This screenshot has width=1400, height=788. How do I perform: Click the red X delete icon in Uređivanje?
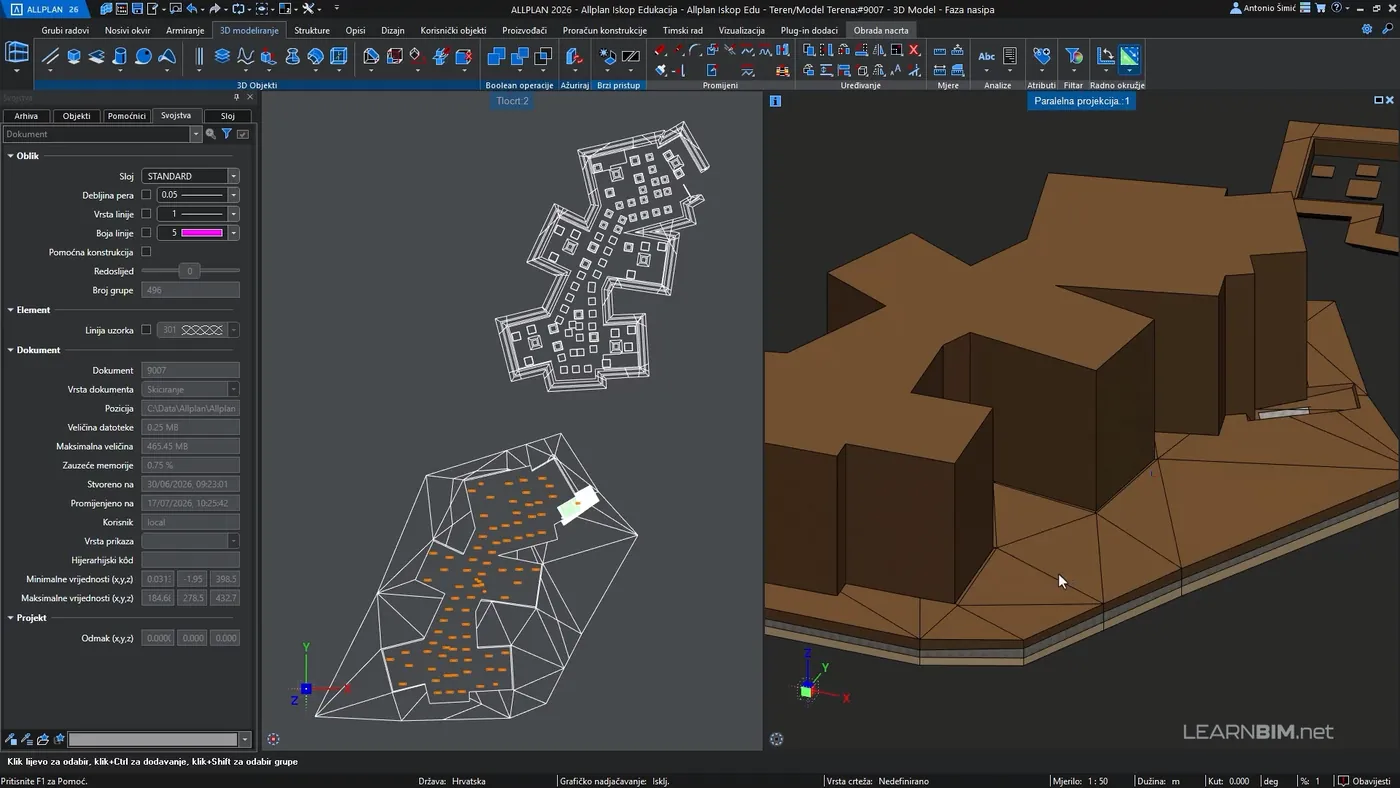[914, 50]
